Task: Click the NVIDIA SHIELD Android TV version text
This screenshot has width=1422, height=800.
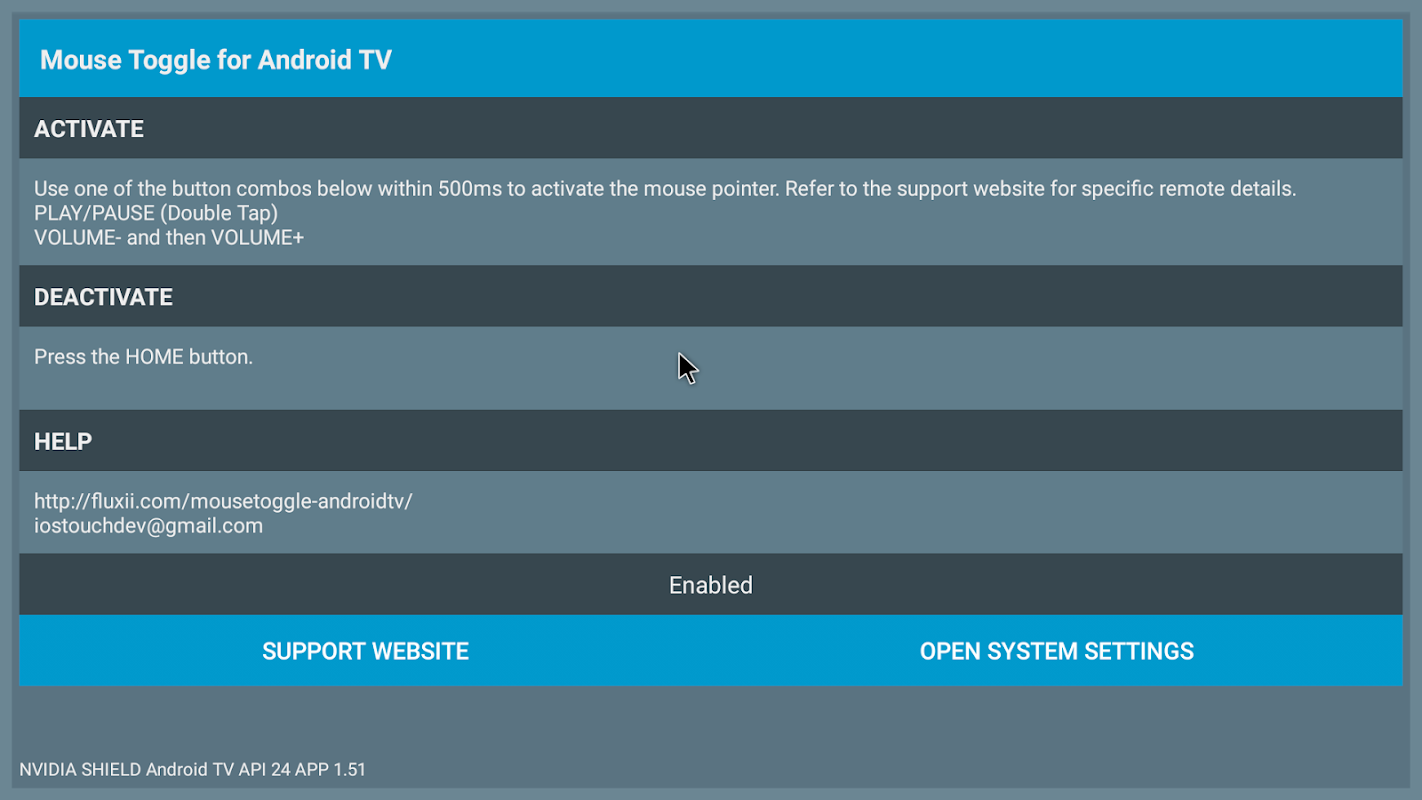Action: 193,770
